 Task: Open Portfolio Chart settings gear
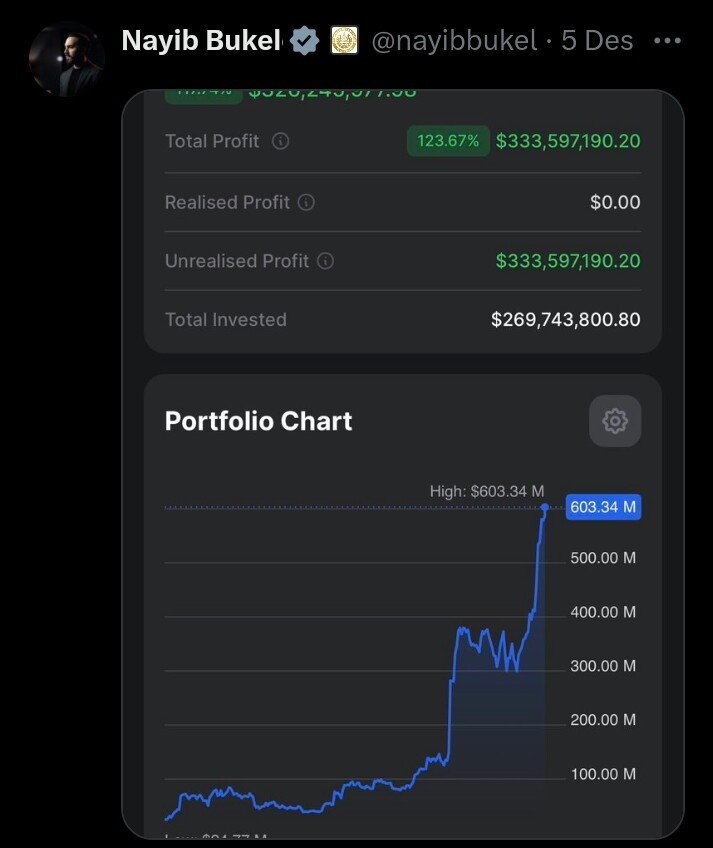click(x=615, y=421)
